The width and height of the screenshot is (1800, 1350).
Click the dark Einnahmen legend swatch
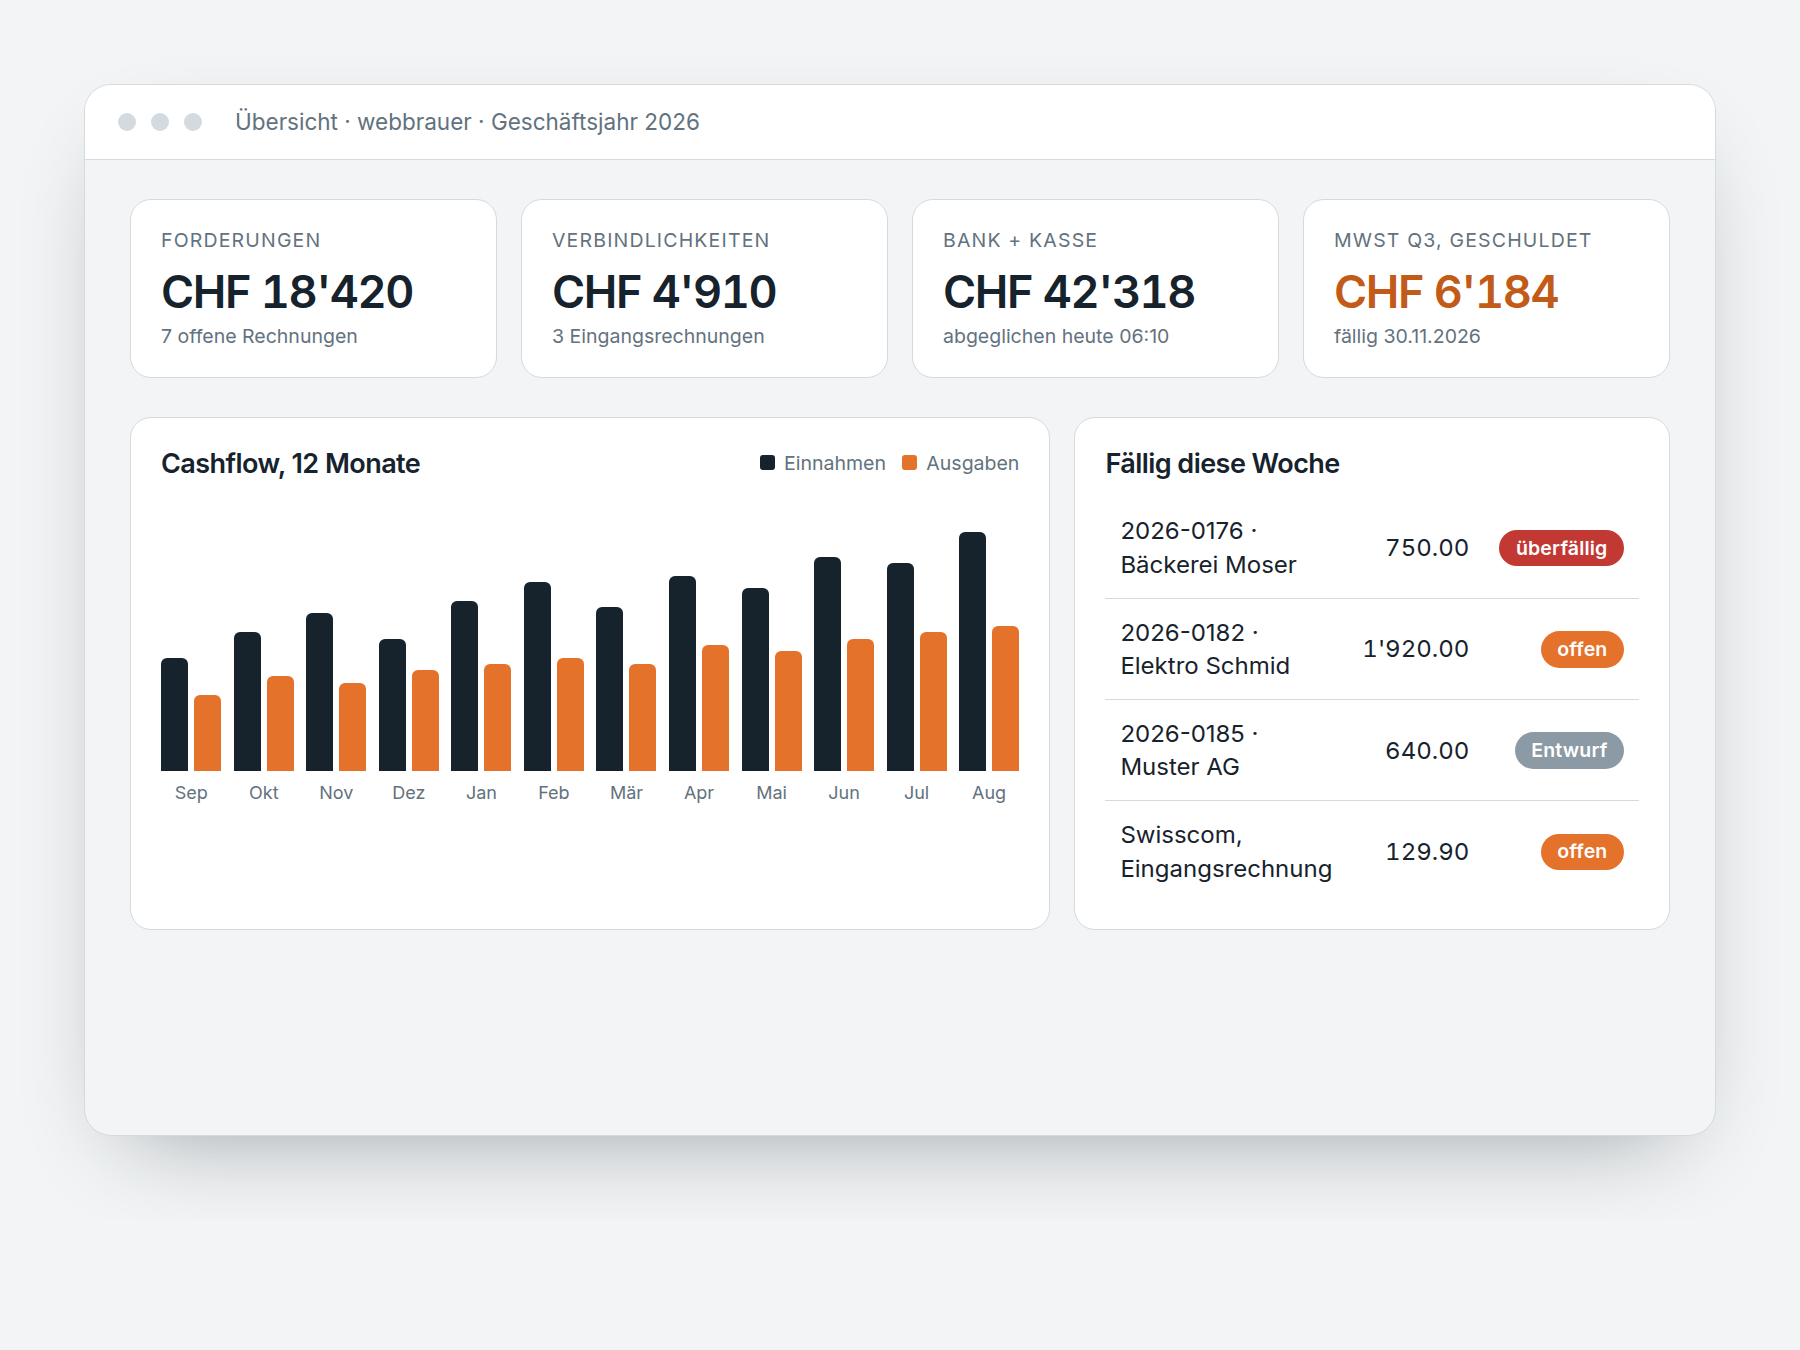(767, 463)
